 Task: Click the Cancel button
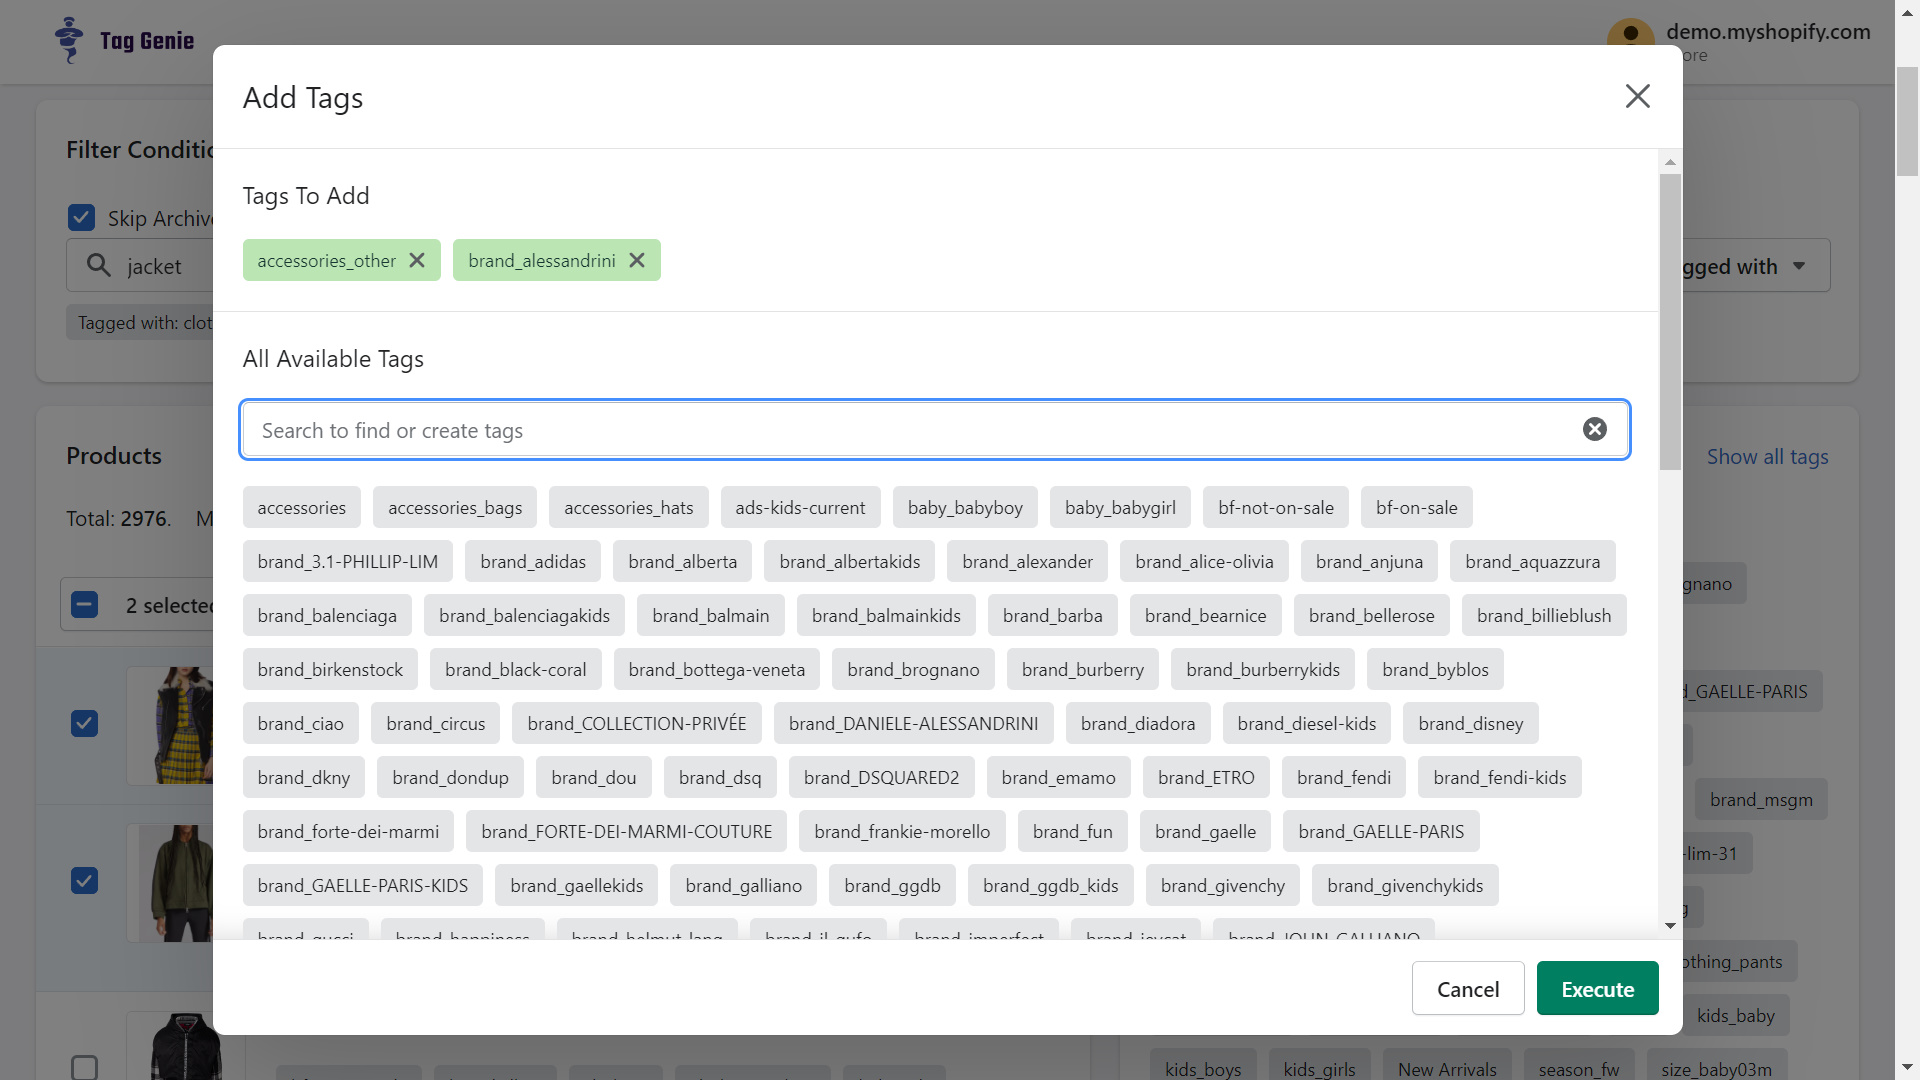coord(1467,988)
